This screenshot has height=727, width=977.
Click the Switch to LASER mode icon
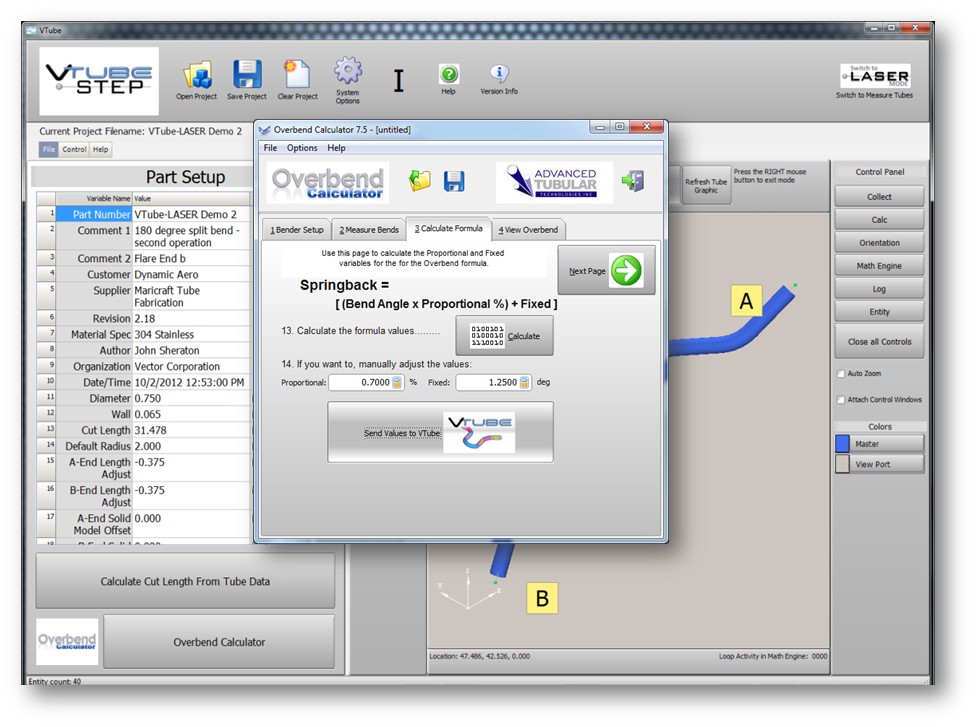[x=874, y=76]
